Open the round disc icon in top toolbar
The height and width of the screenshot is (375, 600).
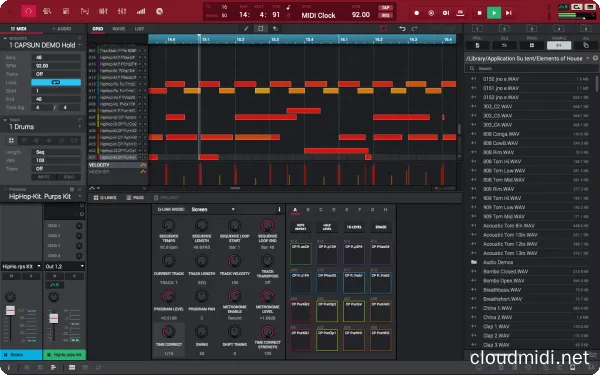tap(160, 11)
